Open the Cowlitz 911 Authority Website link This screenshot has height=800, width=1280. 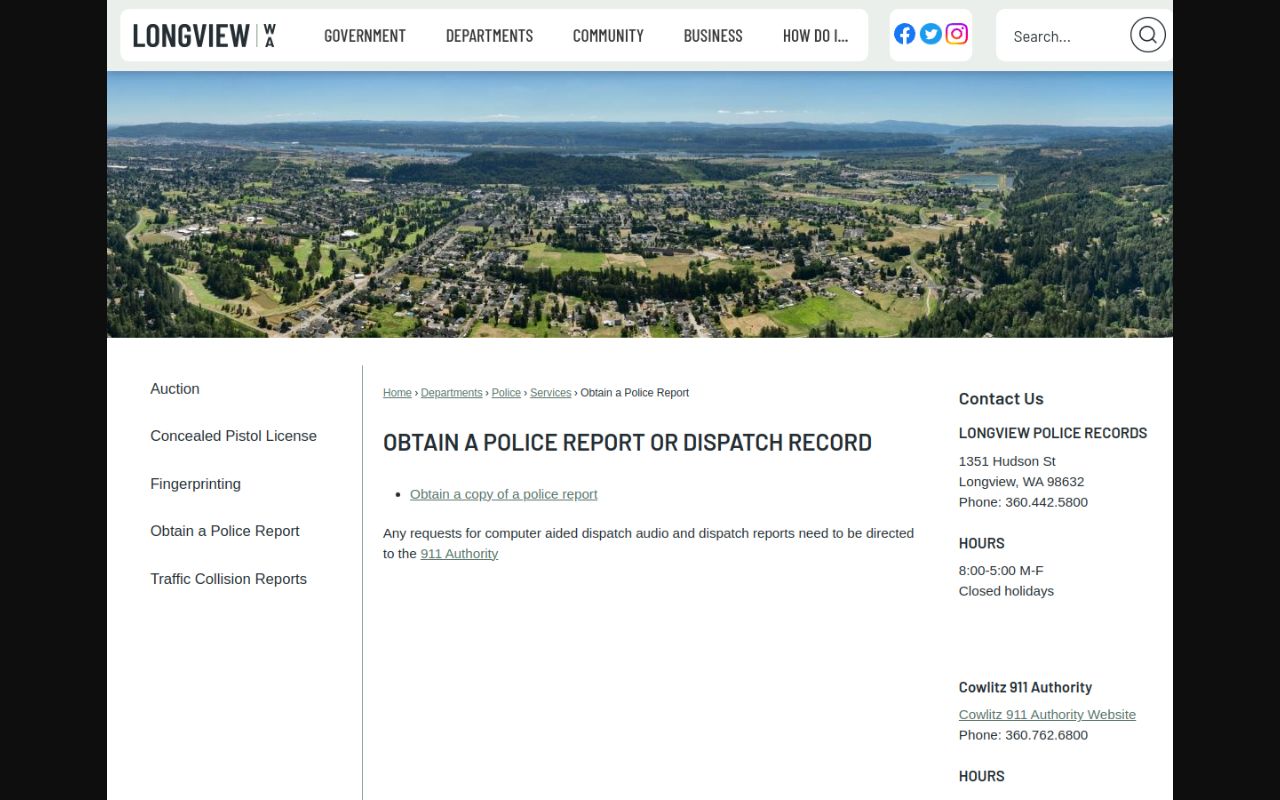coord(1047,715)
